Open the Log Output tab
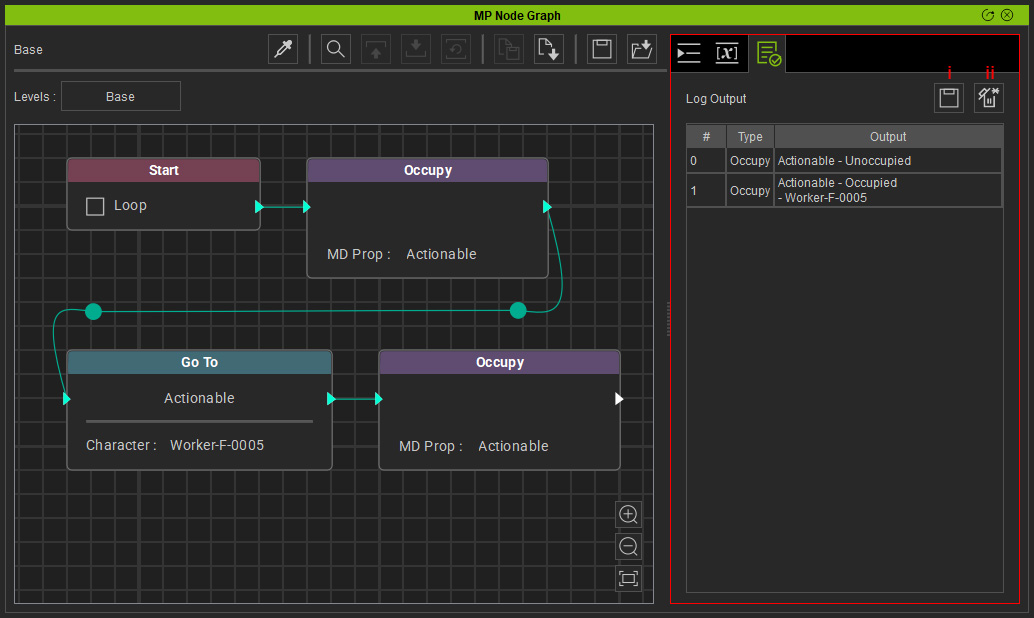The width and height of the screenshot is (1034, 618). pyautogui.click(x=769, y=53)
